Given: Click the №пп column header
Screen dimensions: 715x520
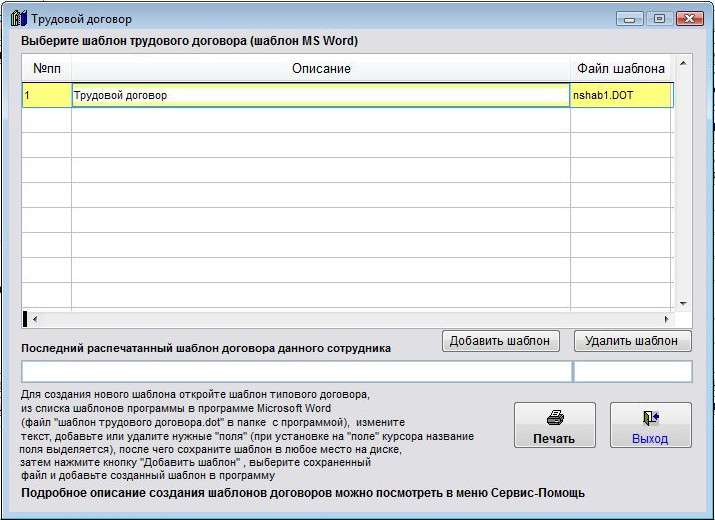Looking at the screenshot, I should coord(47,68).
